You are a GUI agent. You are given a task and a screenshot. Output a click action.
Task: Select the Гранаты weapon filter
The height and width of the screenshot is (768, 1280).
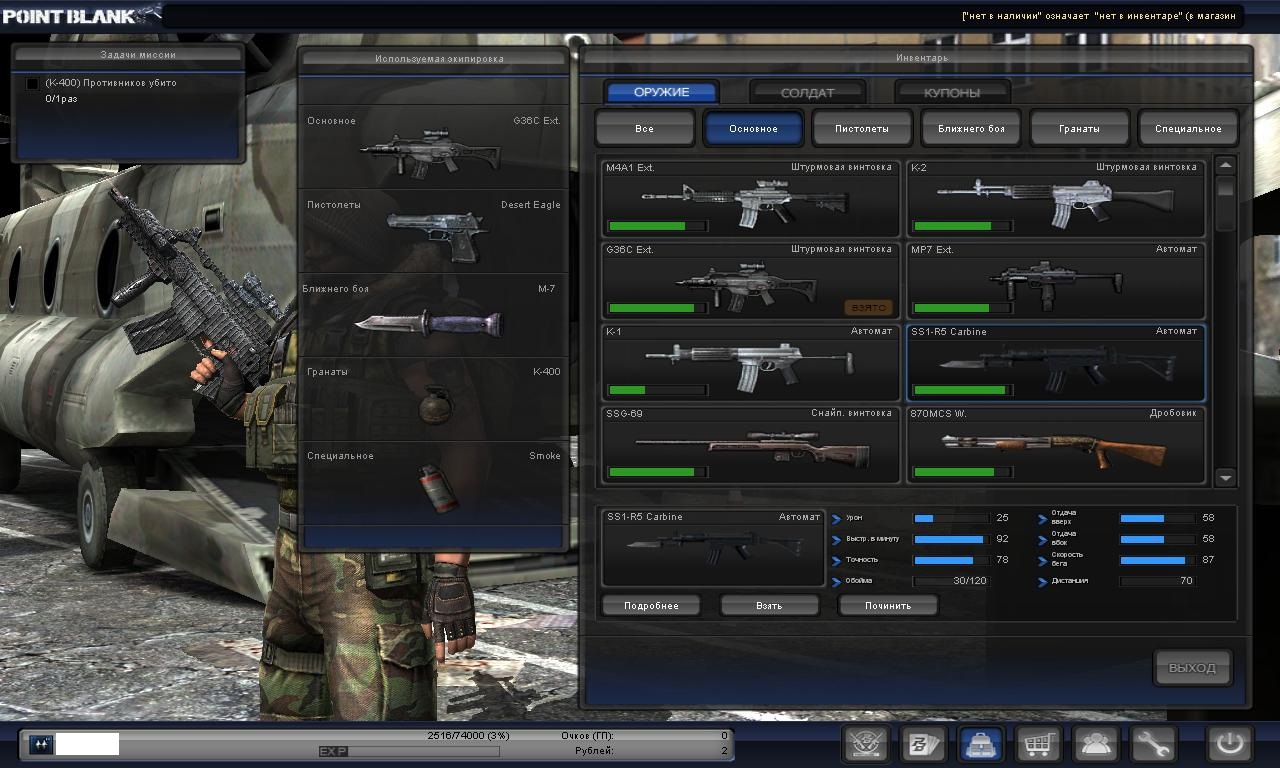point(1079,129)
